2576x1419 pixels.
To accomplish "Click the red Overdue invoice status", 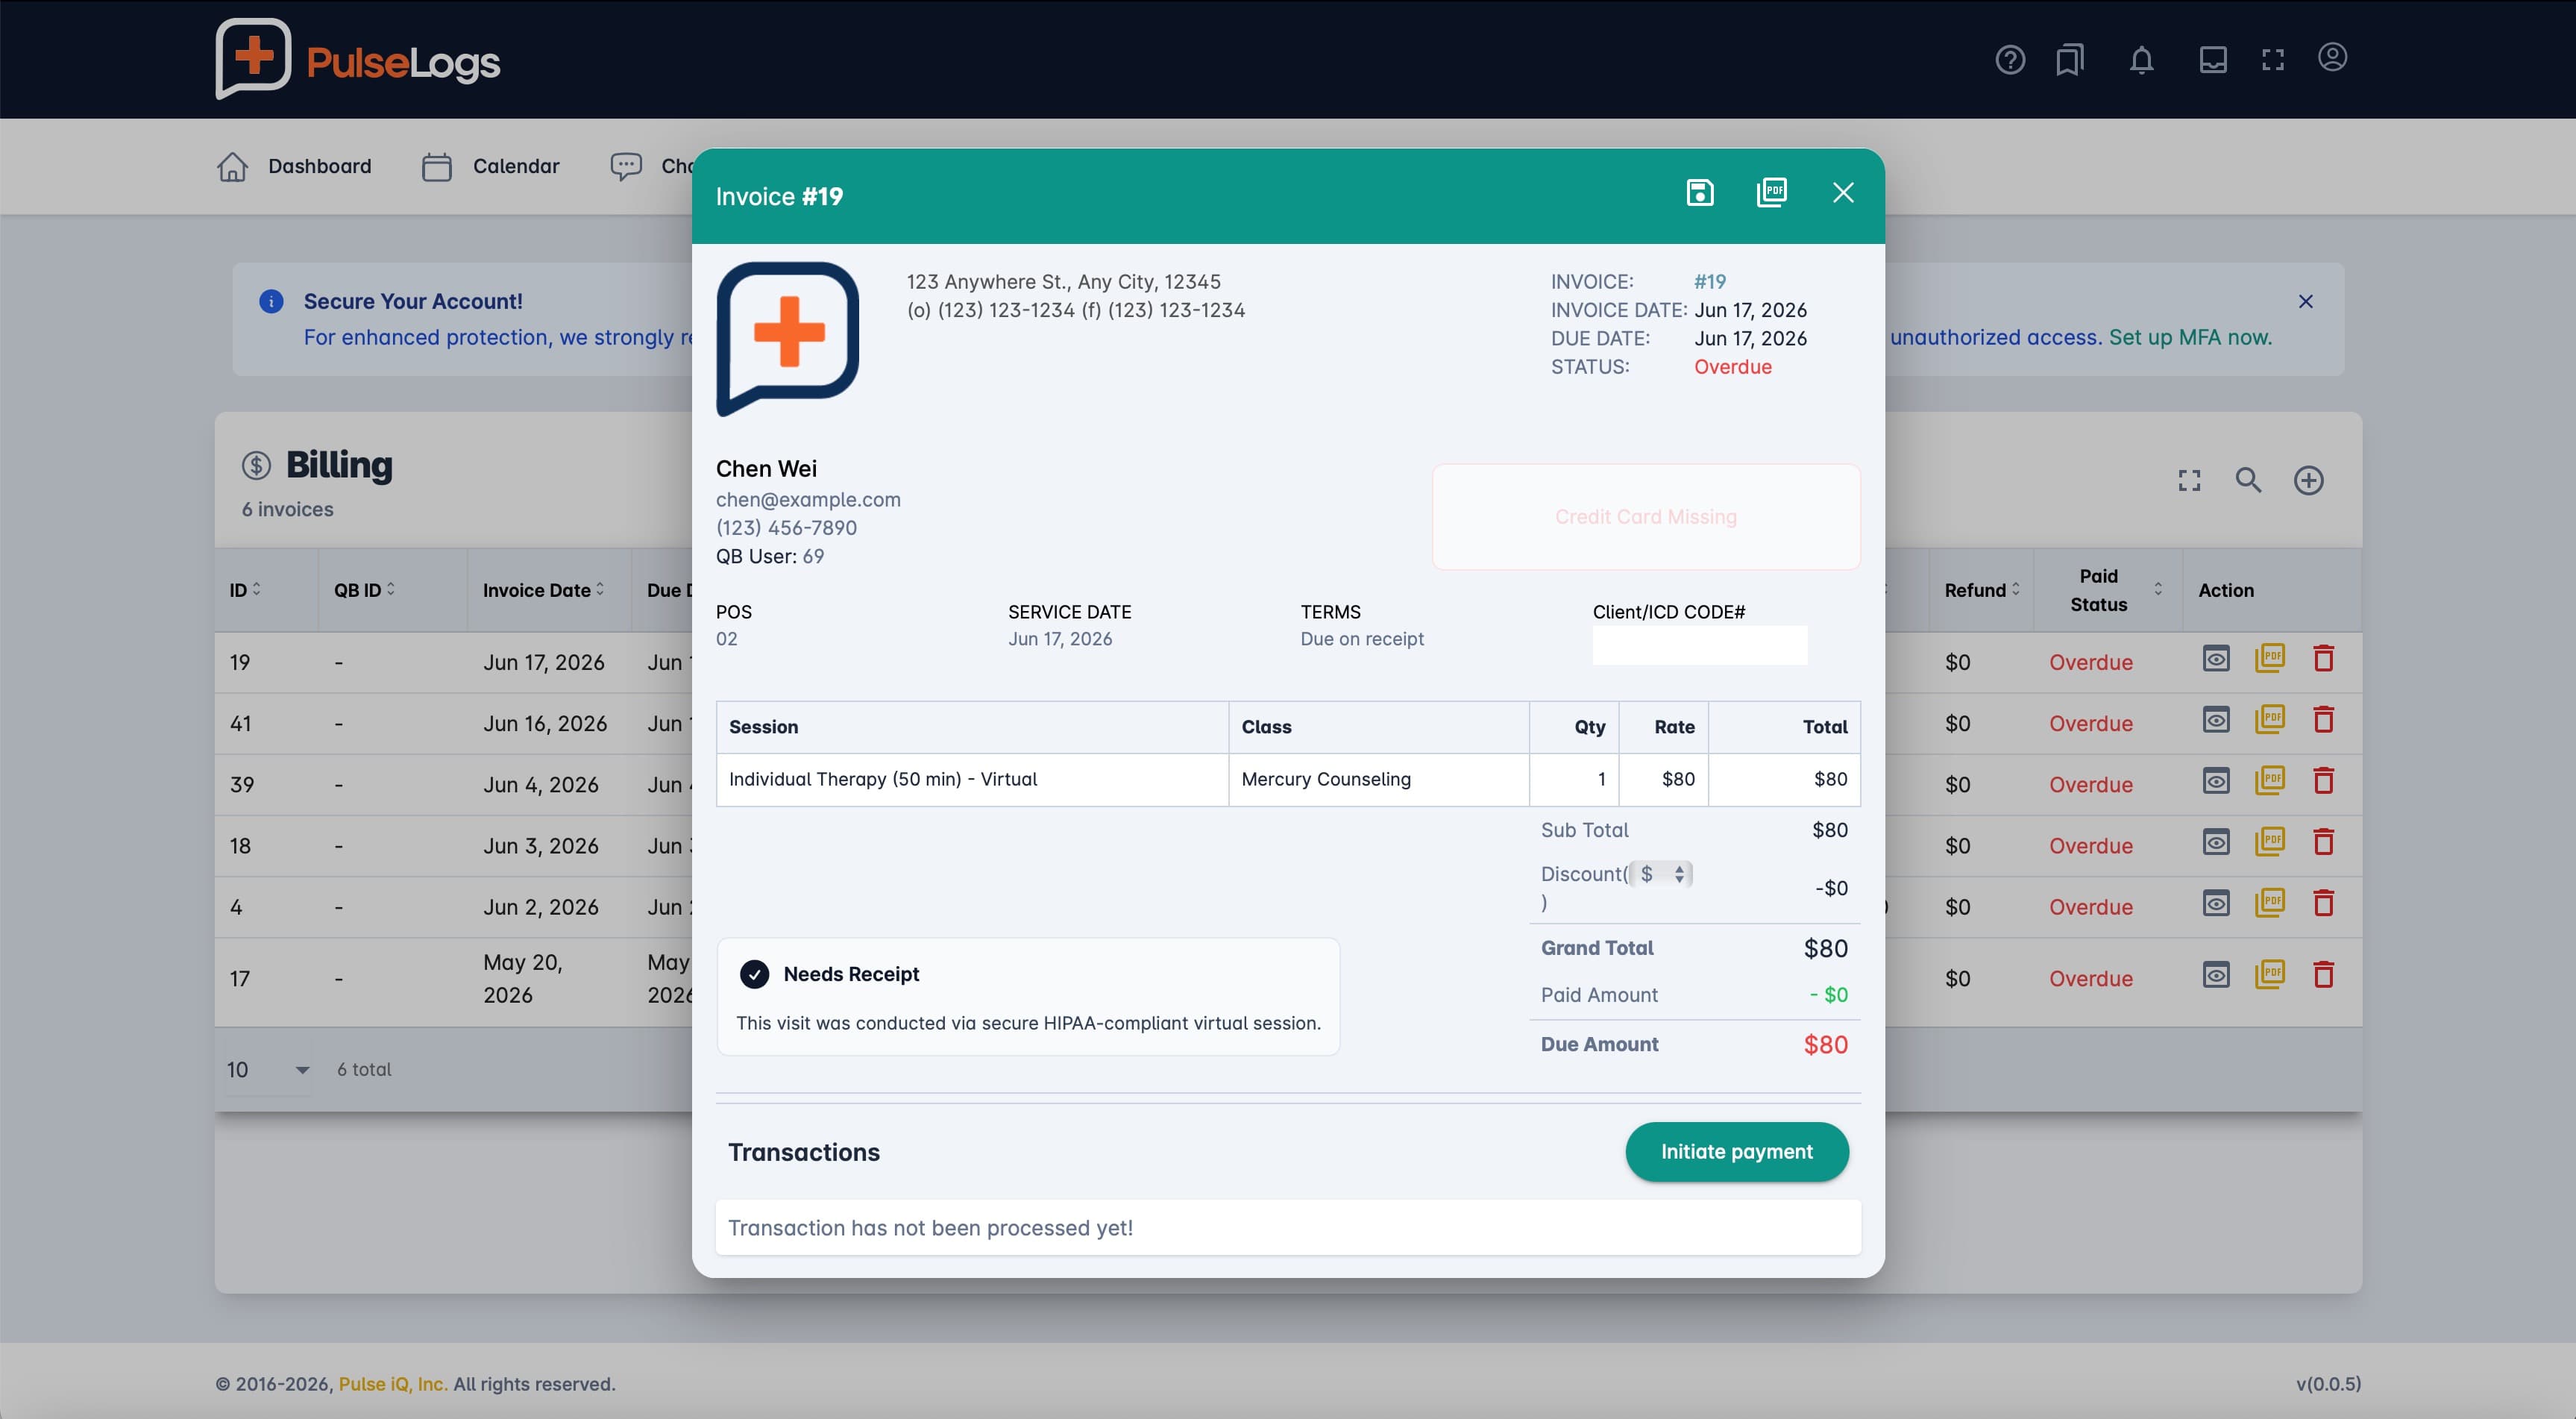I will click(1733, 367).
